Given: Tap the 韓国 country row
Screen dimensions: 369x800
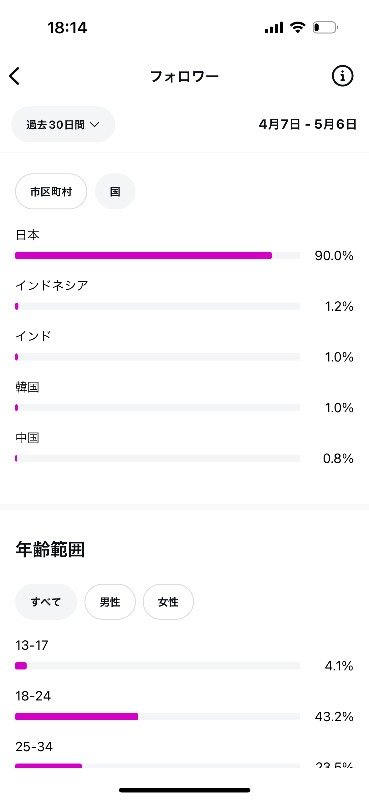Looking at the screenshot, I should pos(184,398).
